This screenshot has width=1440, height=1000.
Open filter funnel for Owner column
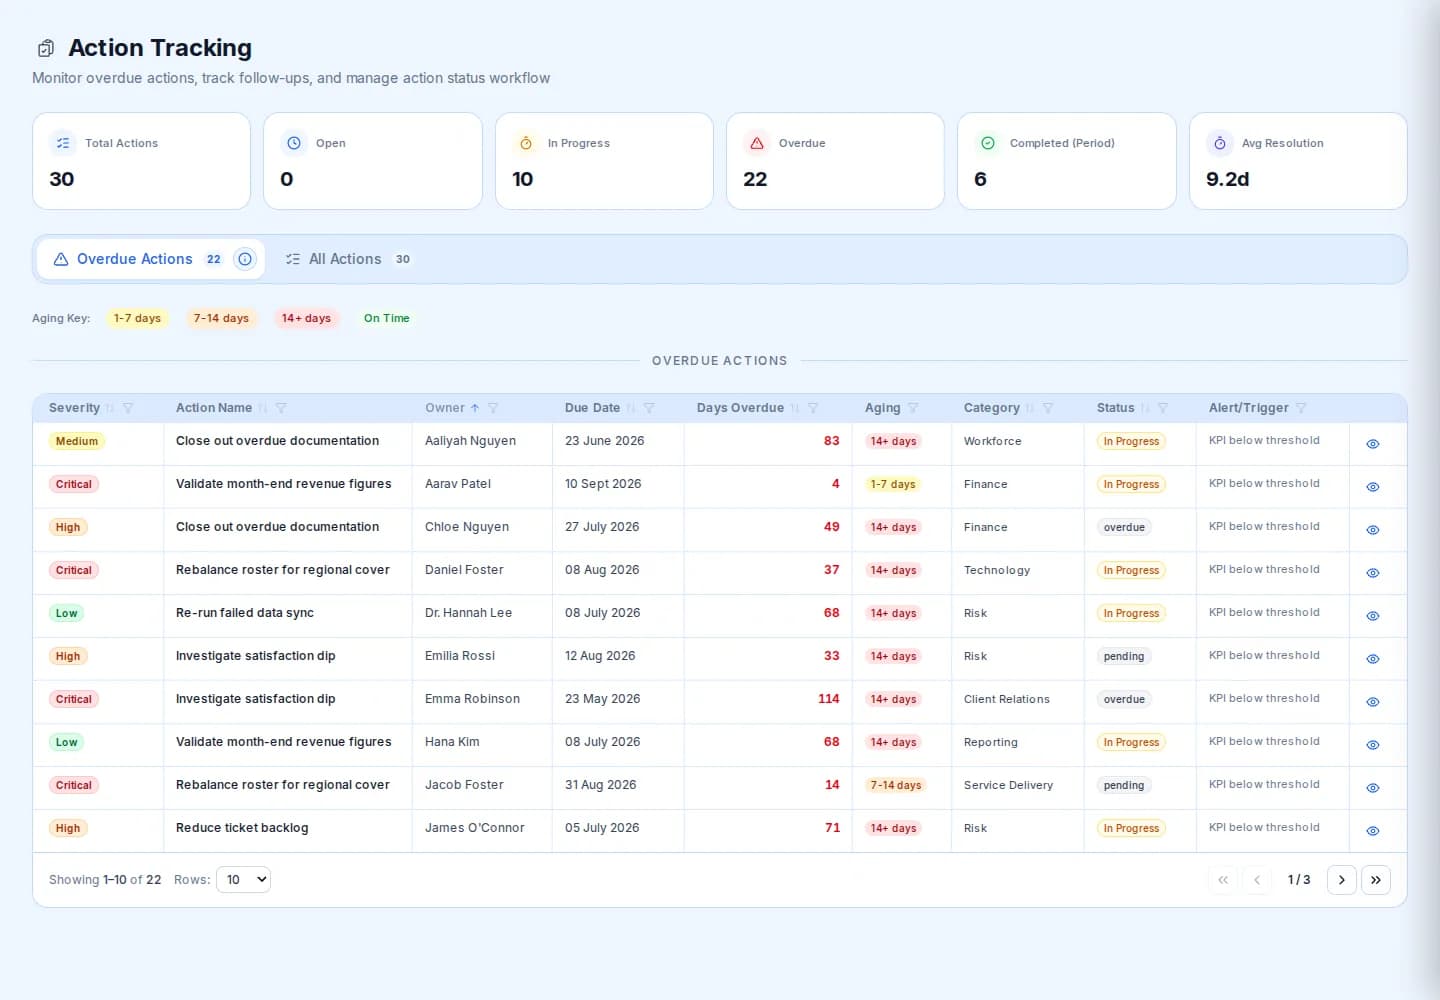point(493,408)
